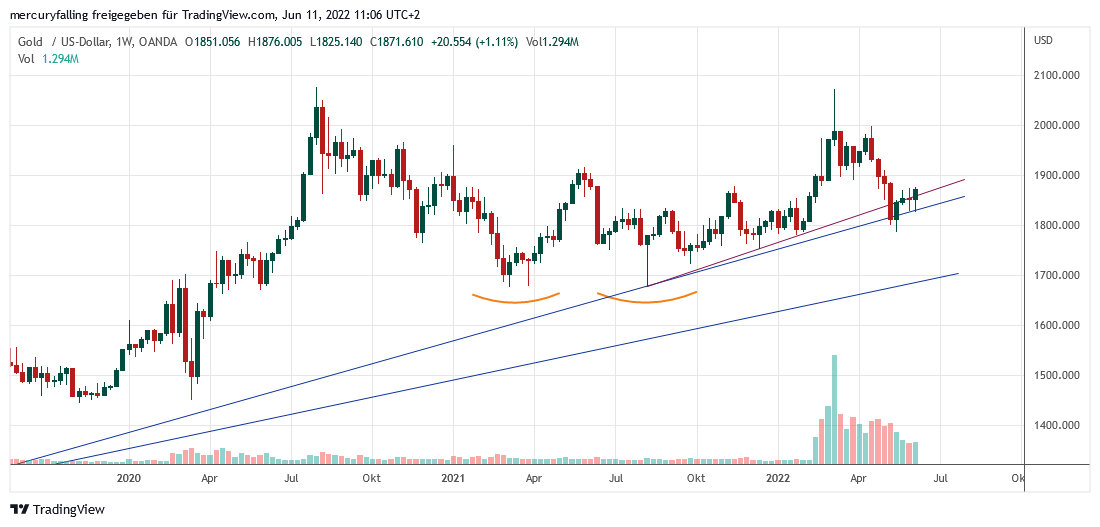The image size is (1100, 527).
Task: Click the open price value O1851.056
Action: coord(212,42)
